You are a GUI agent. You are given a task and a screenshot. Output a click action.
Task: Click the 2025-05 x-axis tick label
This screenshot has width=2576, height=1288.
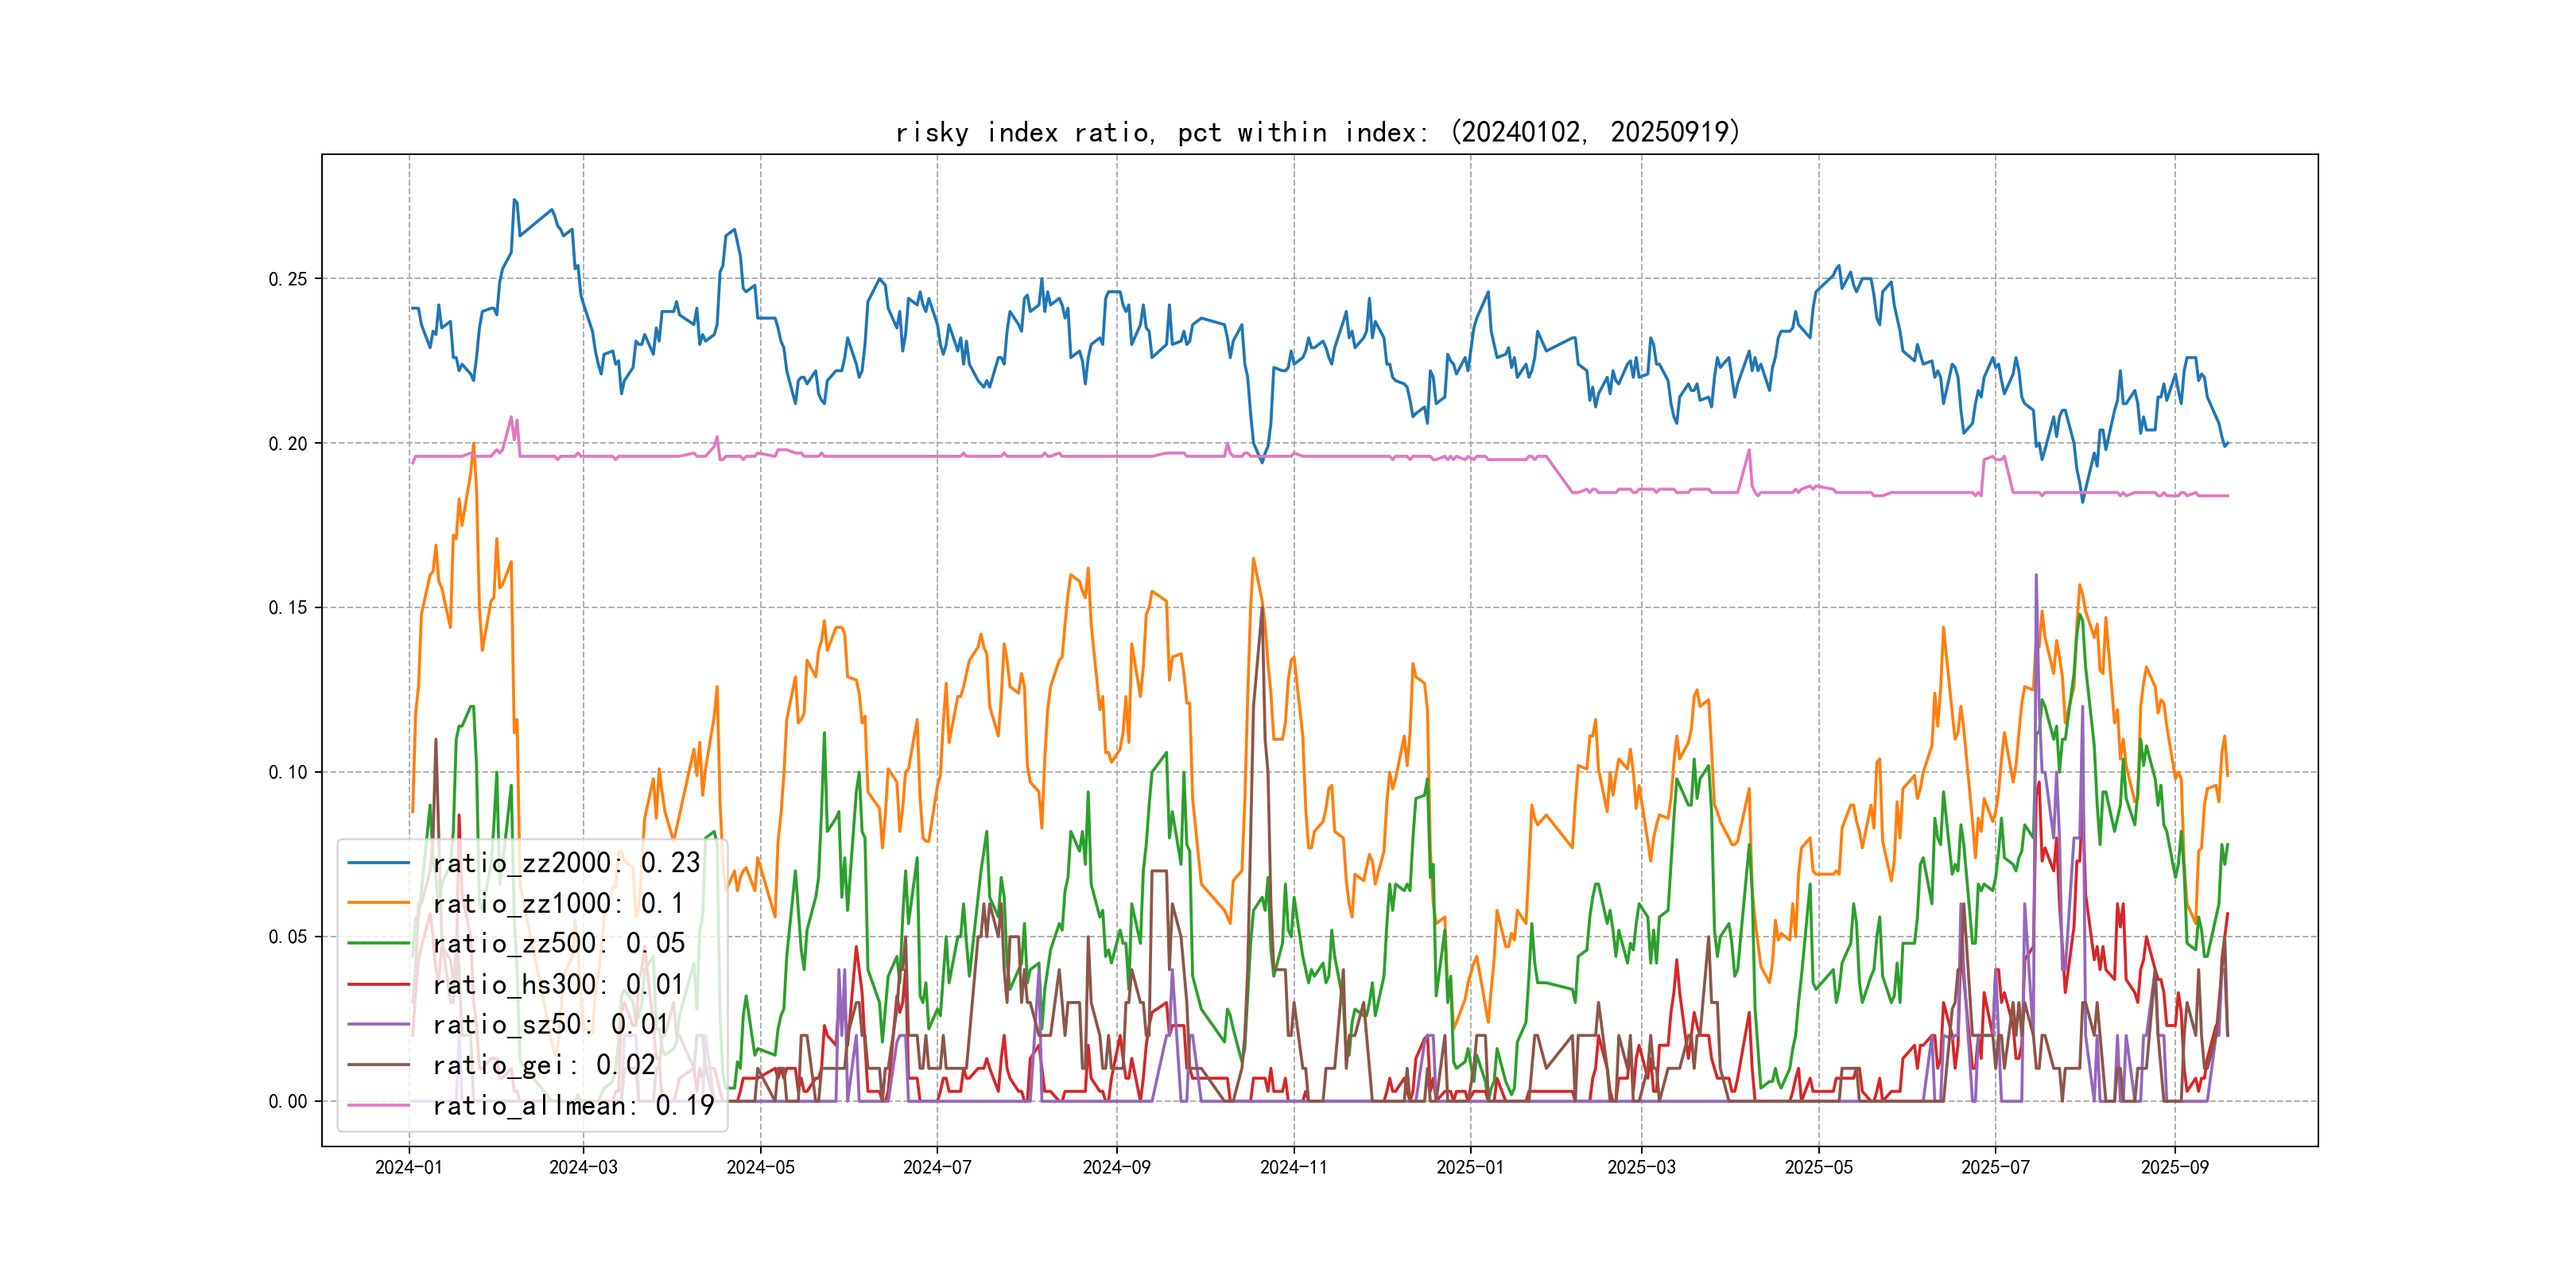[1818, 1167]
